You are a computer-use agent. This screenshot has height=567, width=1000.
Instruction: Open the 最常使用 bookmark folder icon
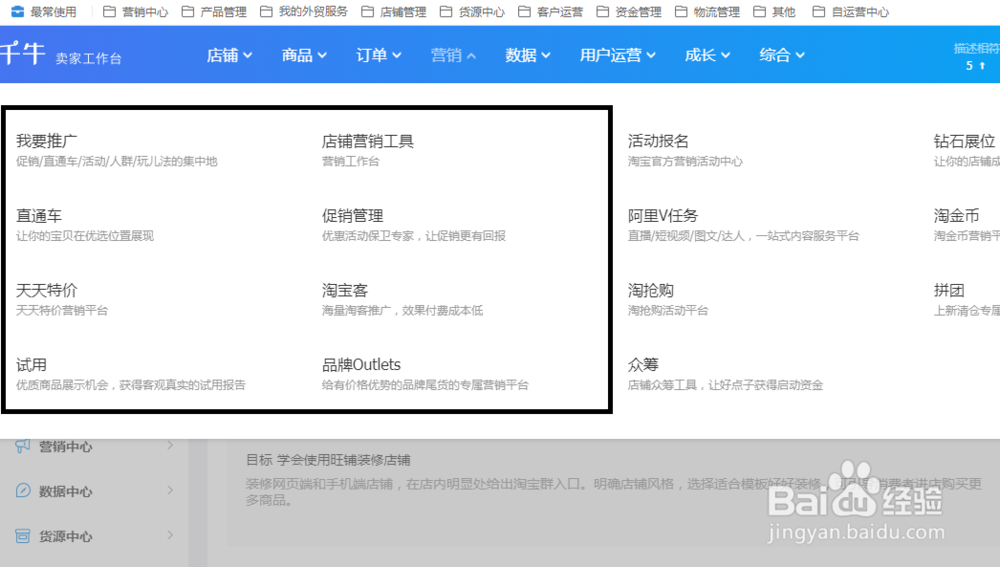tap(17, 11)
